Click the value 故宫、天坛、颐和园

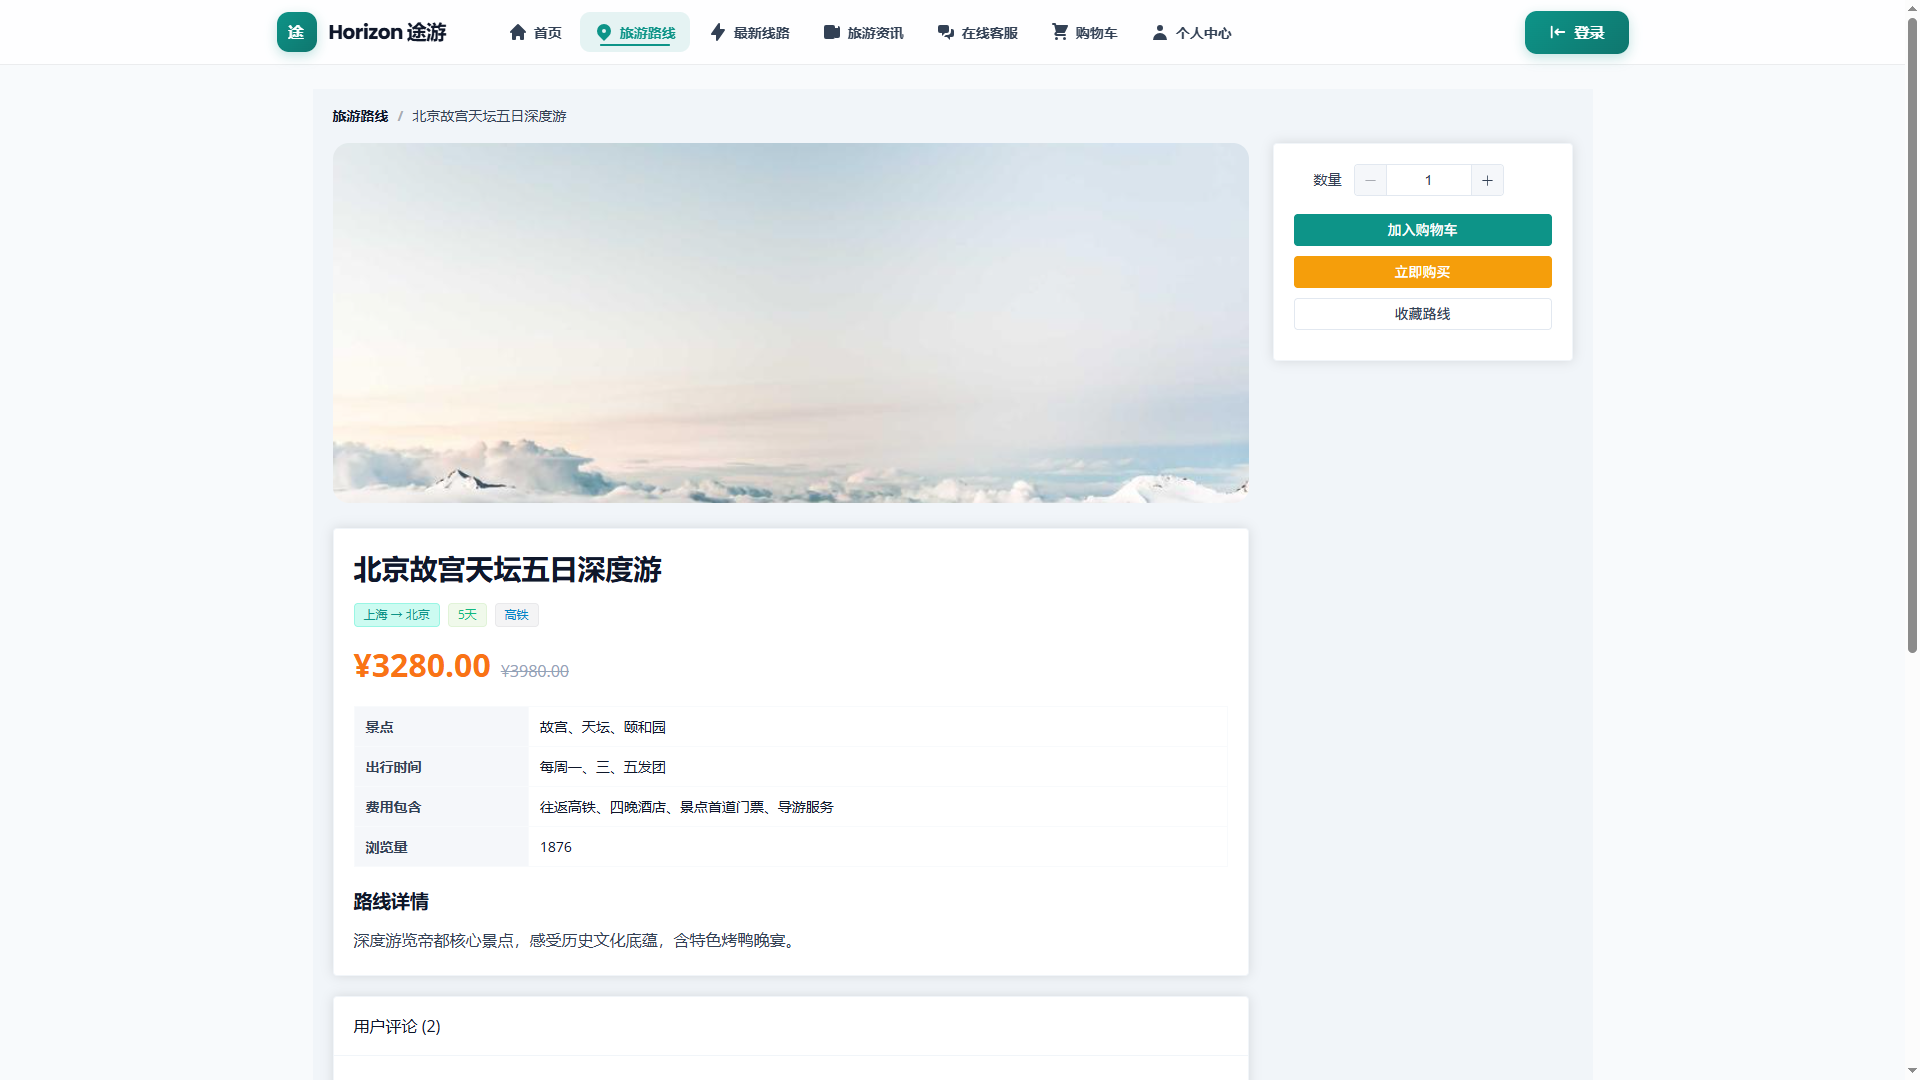click(602, 727)
